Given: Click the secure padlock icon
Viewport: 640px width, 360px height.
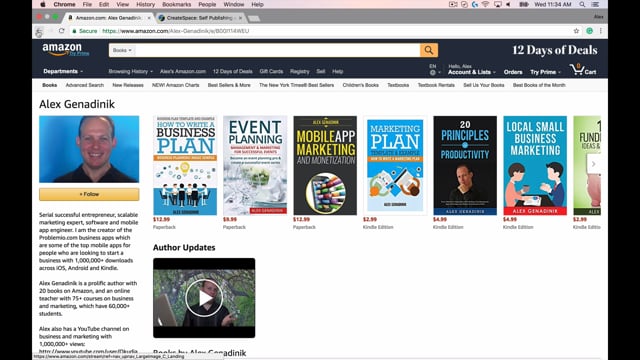Looking at the screenshot, I should pos(74,31).
